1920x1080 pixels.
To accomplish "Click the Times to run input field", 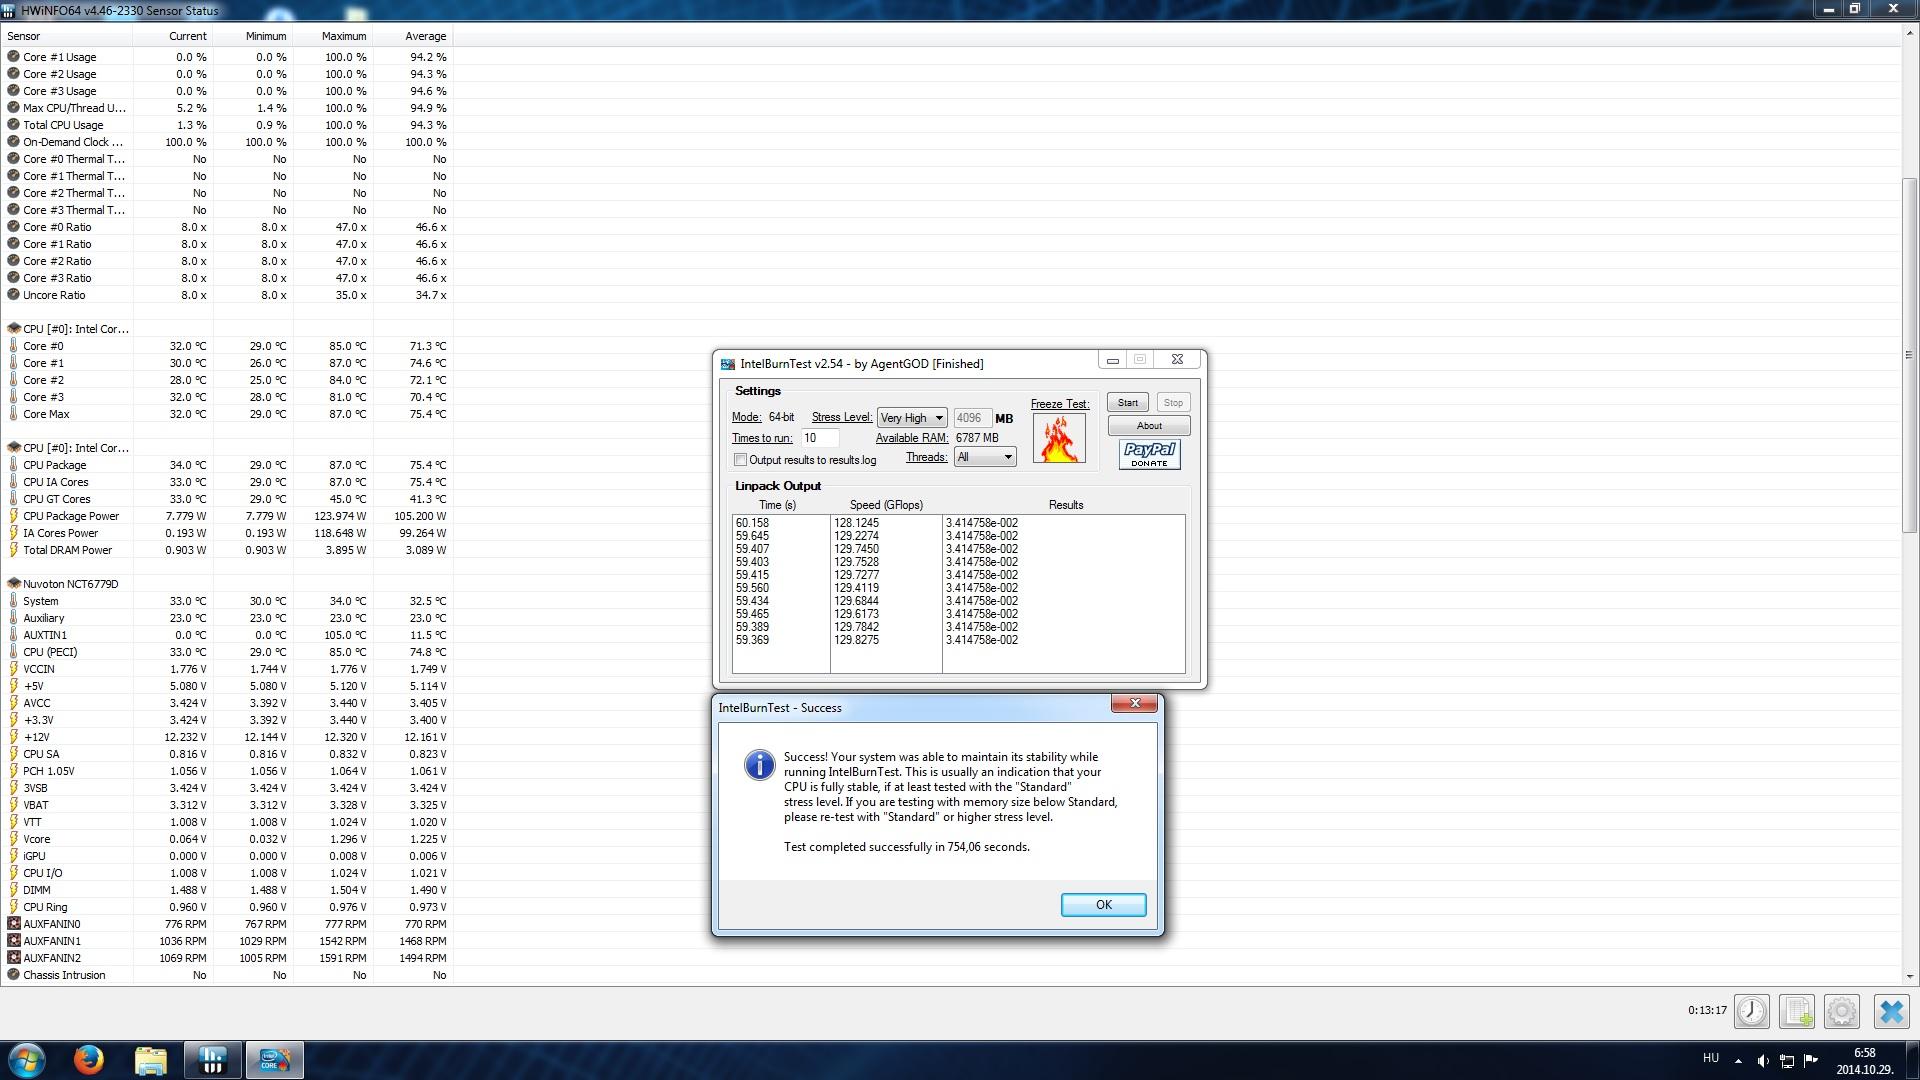I will [819, 438].
